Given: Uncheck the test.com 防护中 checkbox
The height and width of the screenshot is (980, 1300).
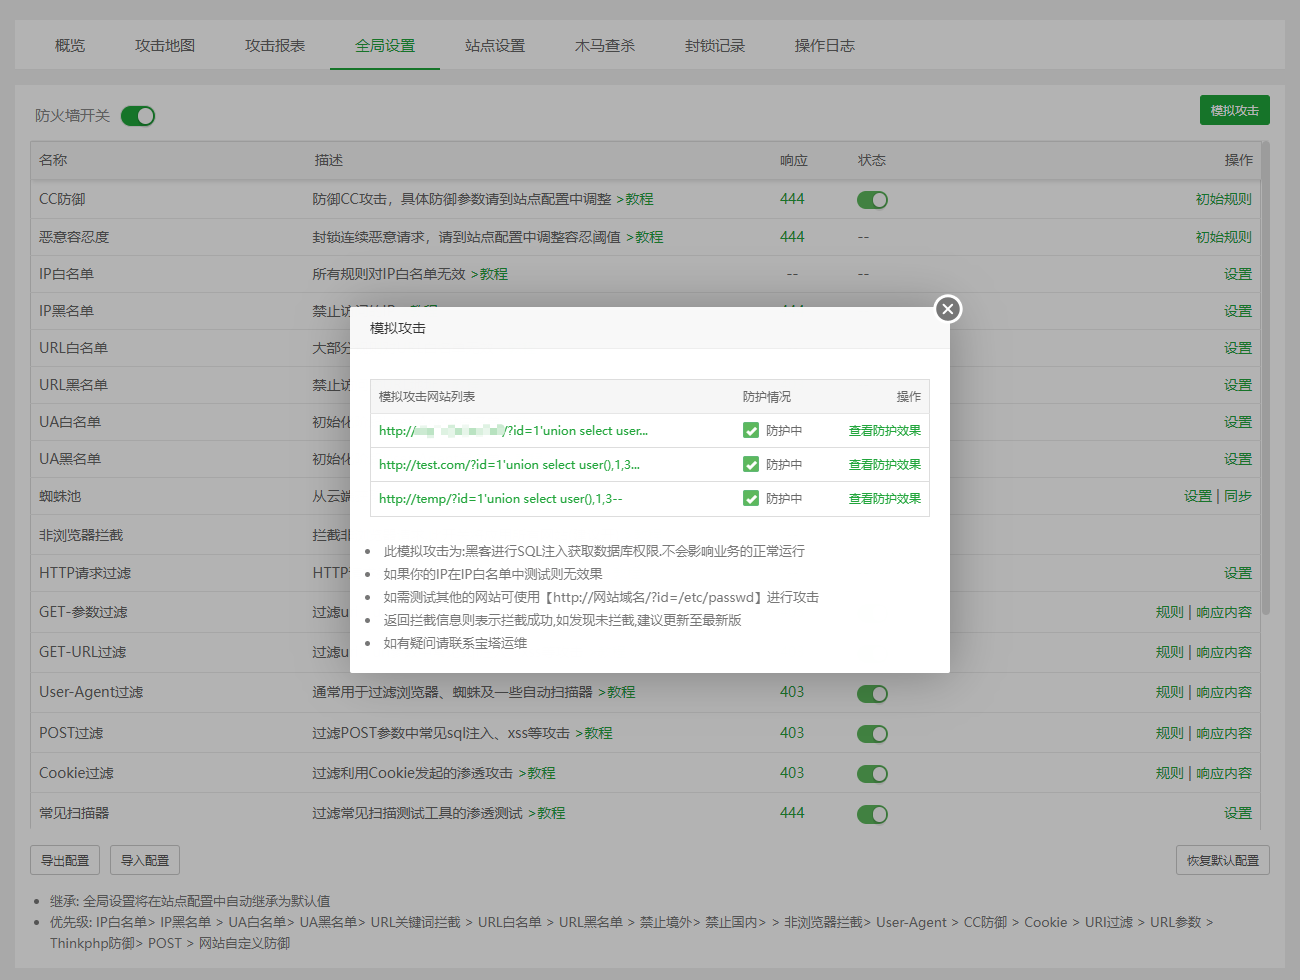Looking at the screenshot, I should tap(751, 465).
